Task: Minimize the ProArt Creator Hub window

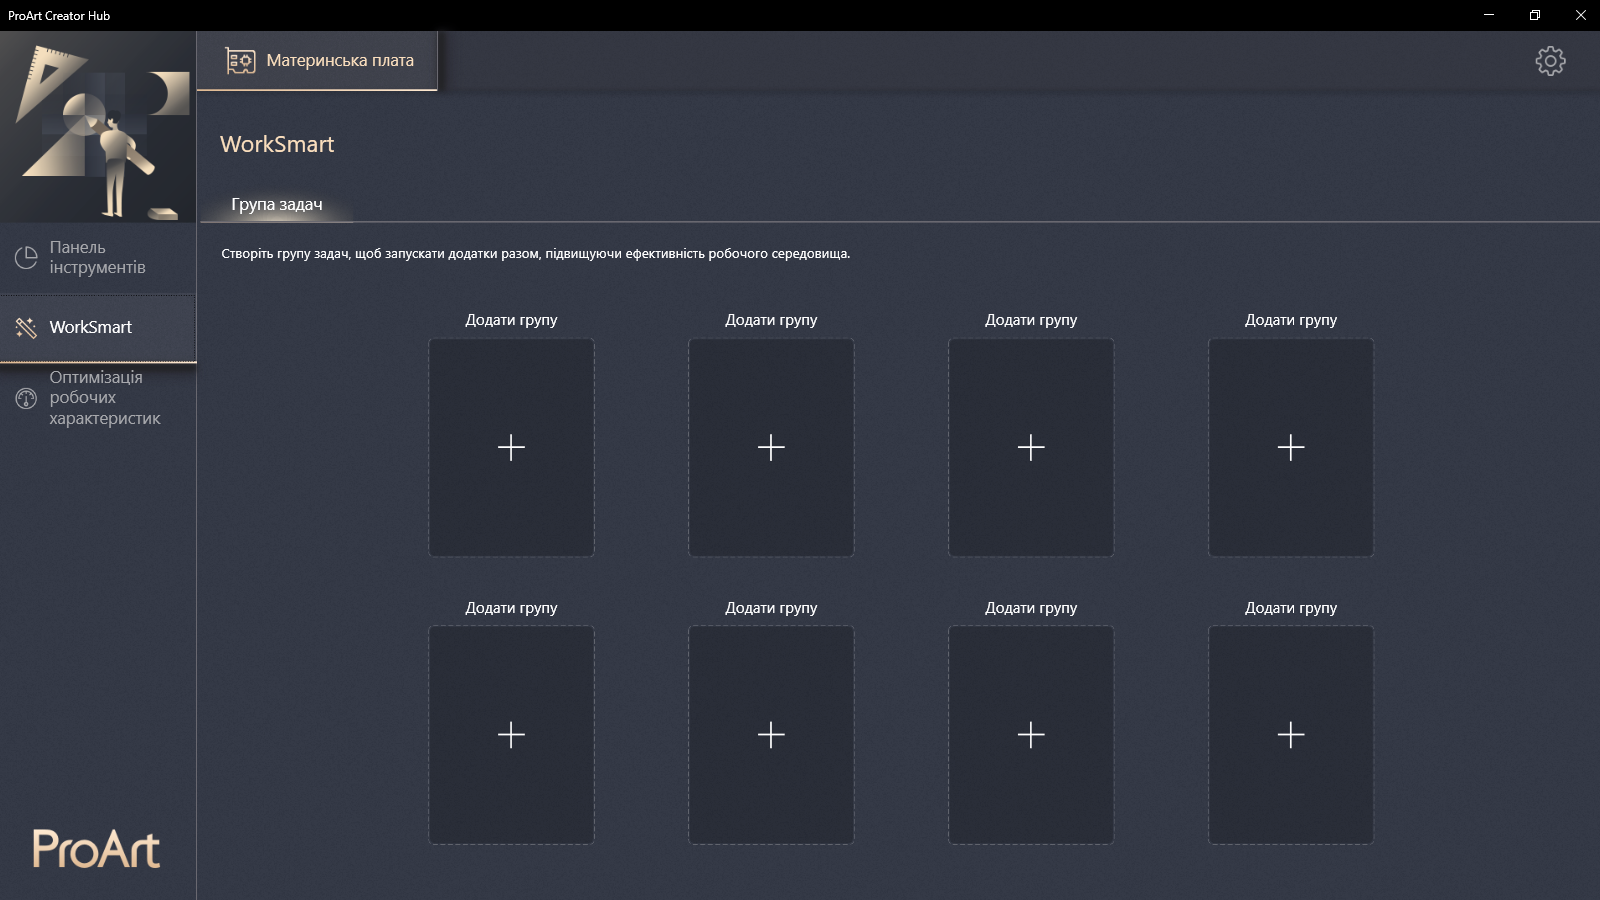Action: click(1489, 15)
